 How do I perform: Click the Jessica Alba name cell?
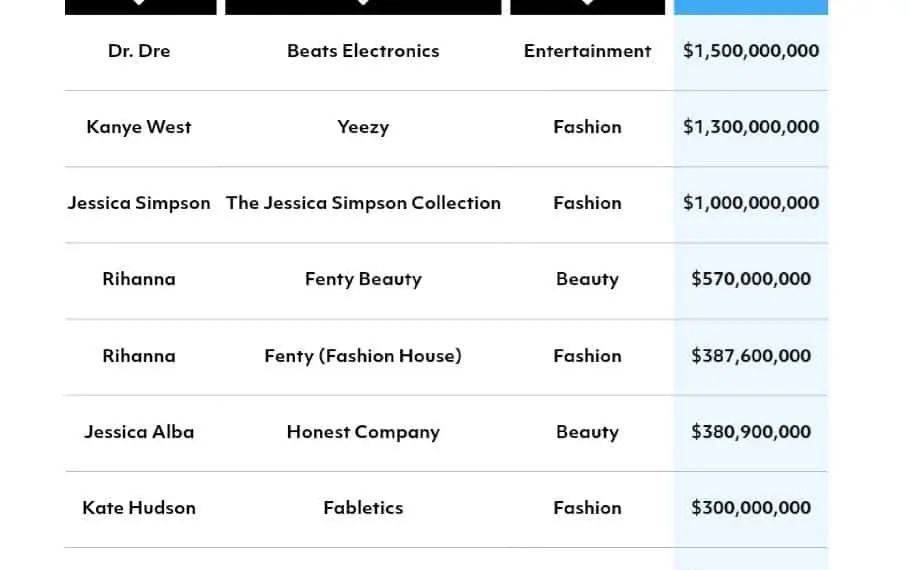click(139, 432)
